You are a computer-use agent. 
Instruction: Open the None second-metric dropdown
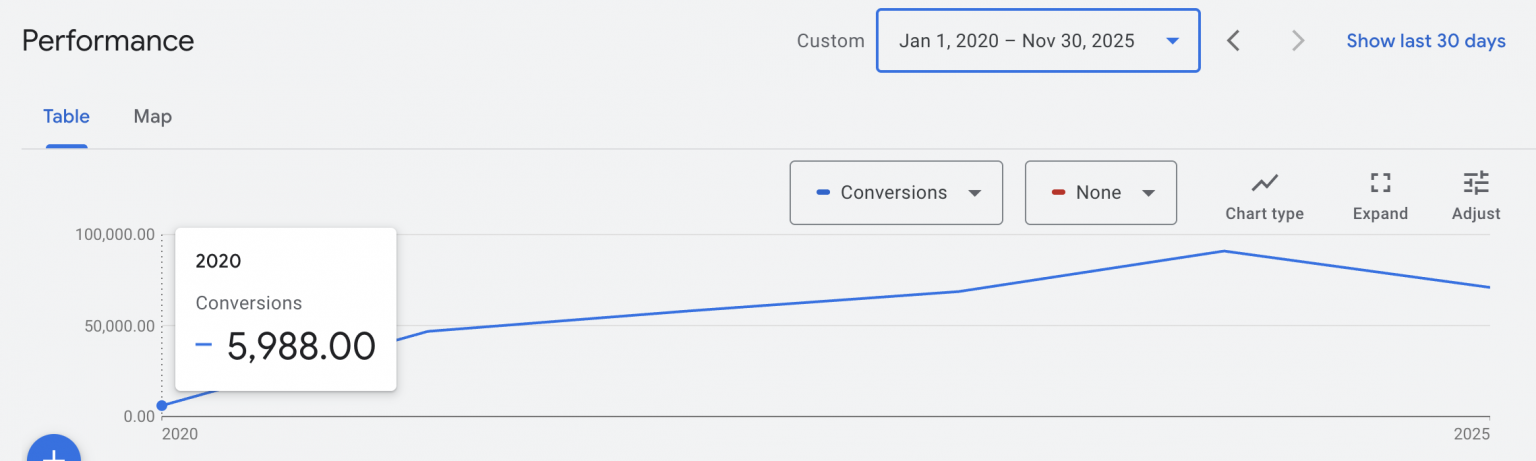tap(1100, 193)
